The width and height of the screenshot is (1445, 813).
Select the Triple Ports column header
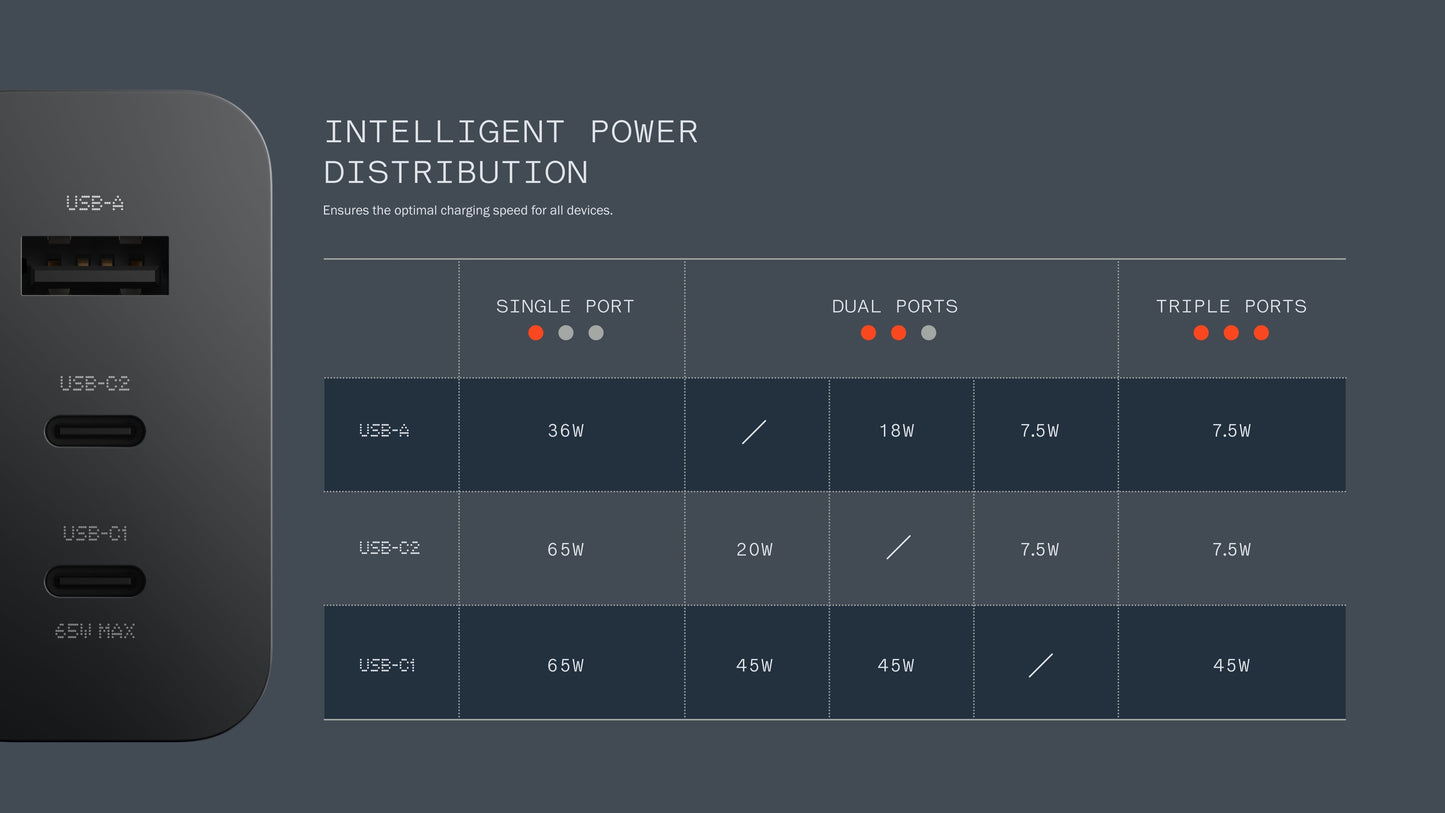click(1231, 306)
